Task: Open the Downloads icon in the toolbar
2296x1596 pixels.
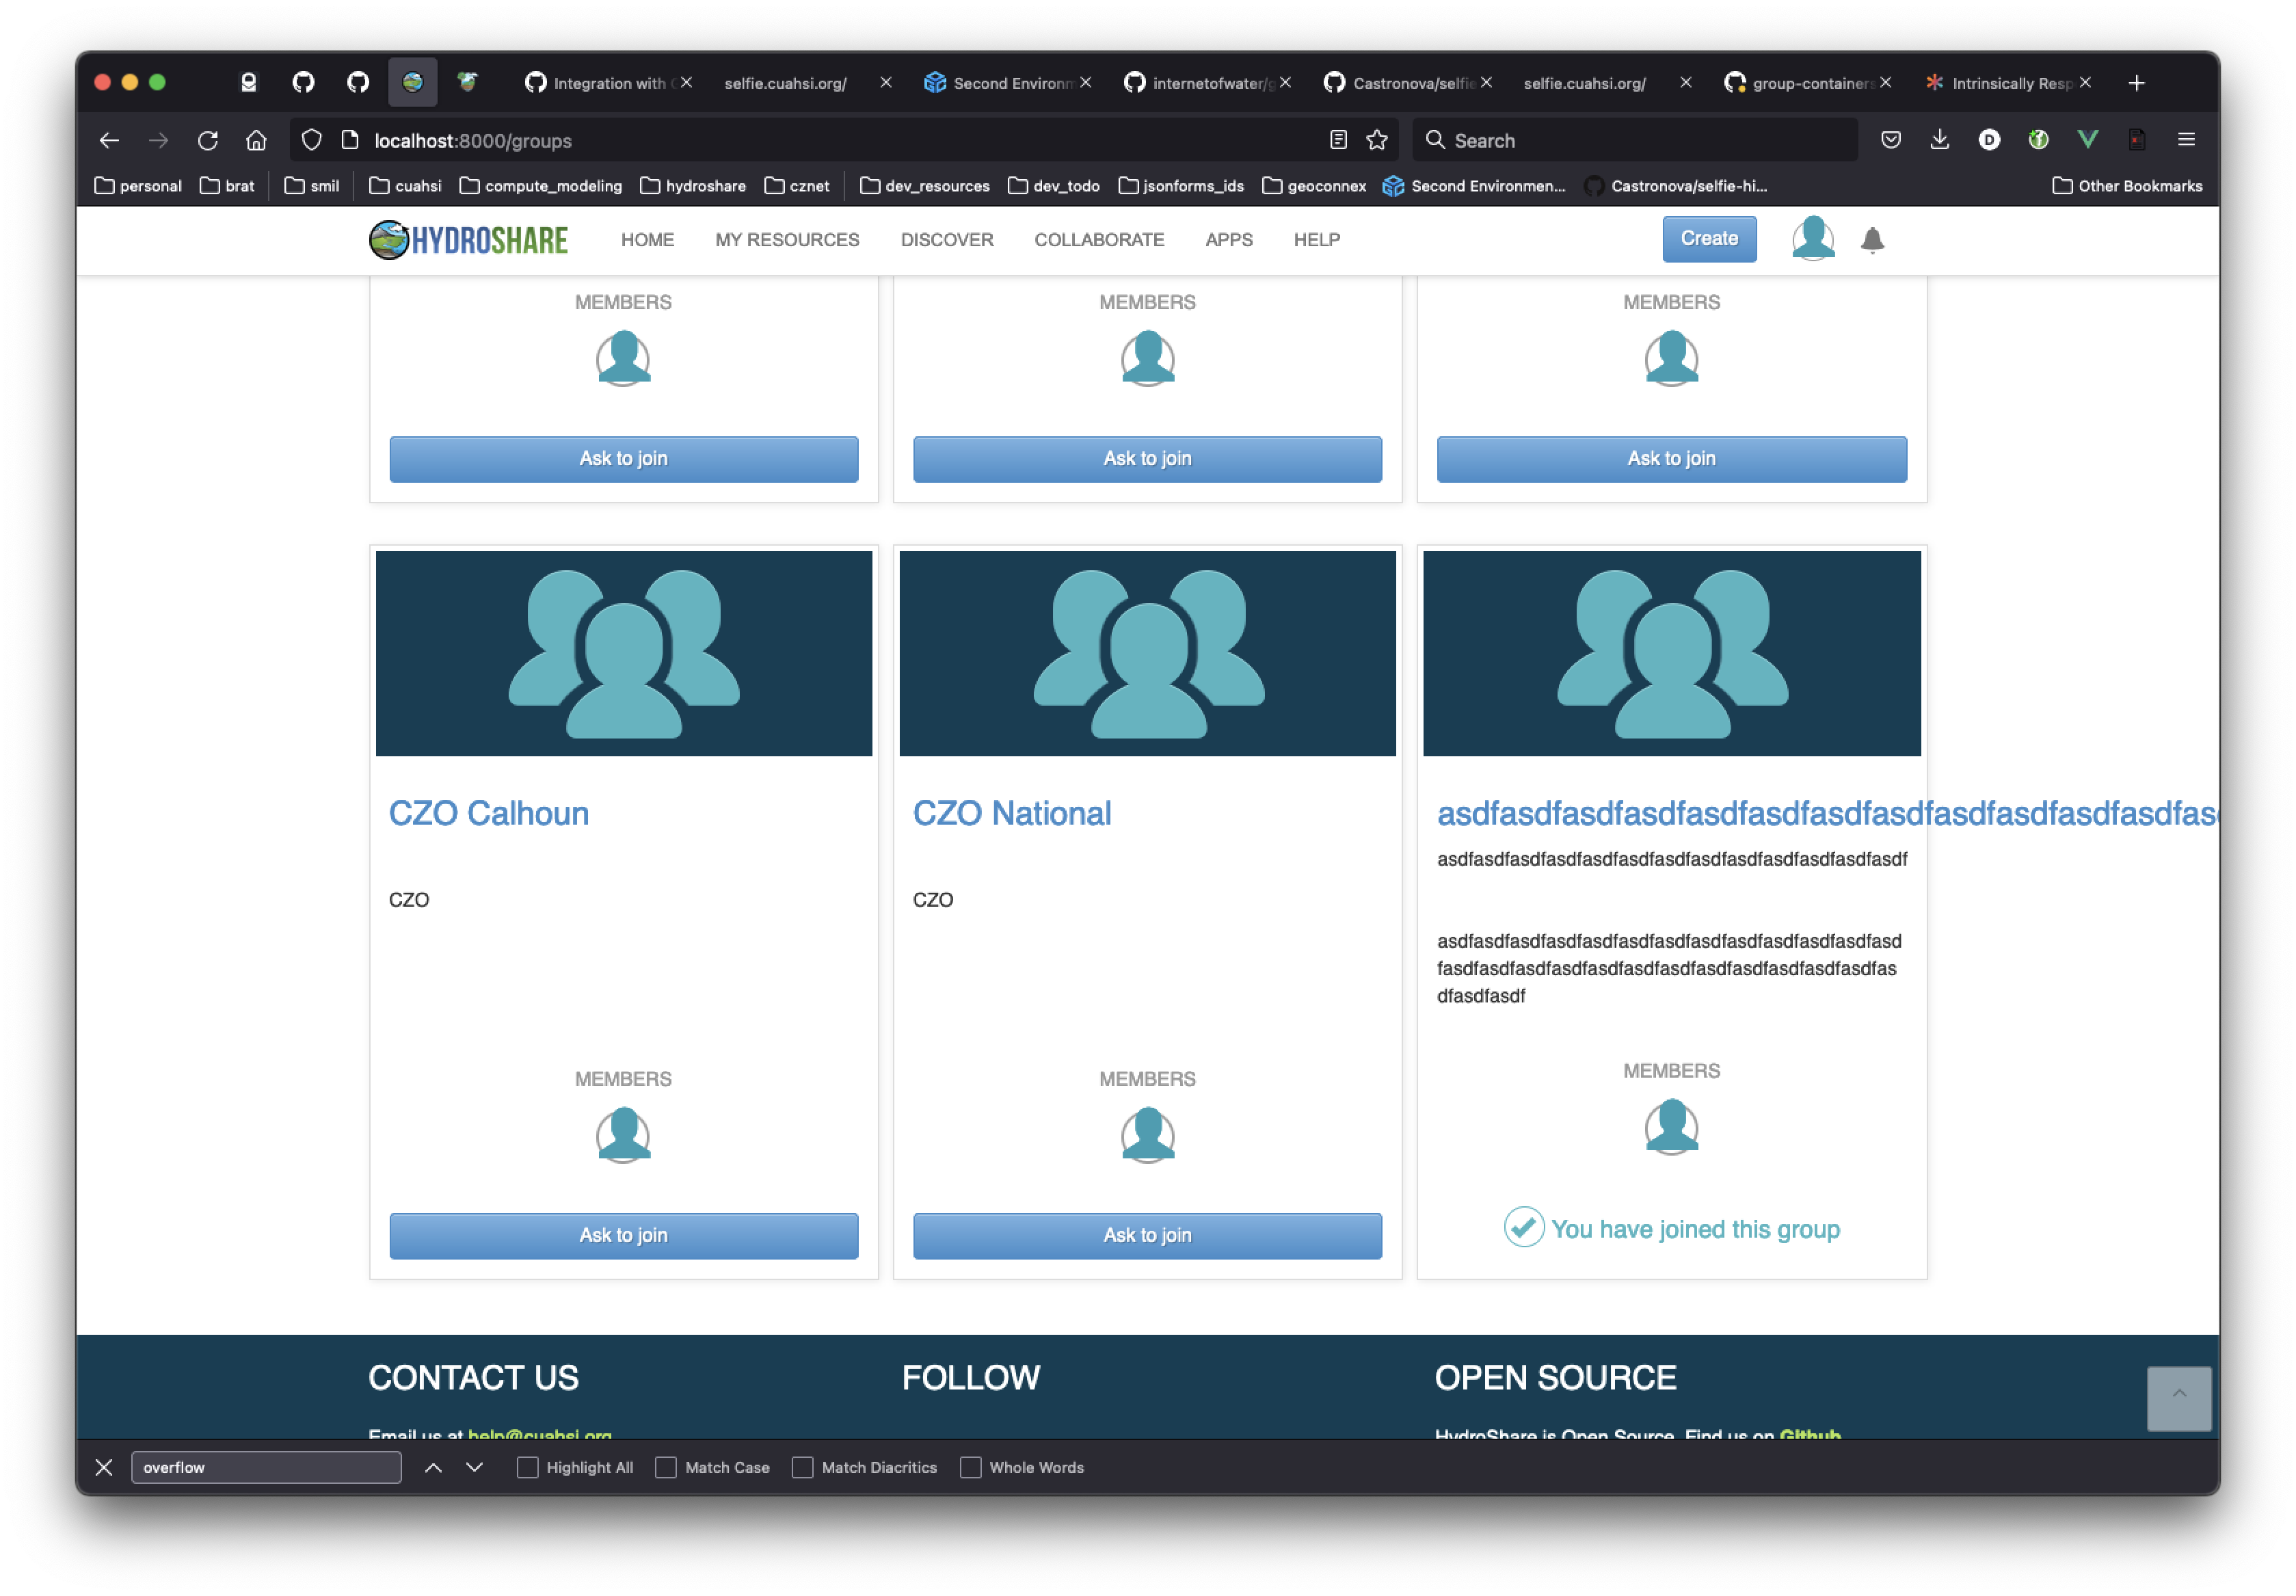Action: click(x=1939, y=140)
